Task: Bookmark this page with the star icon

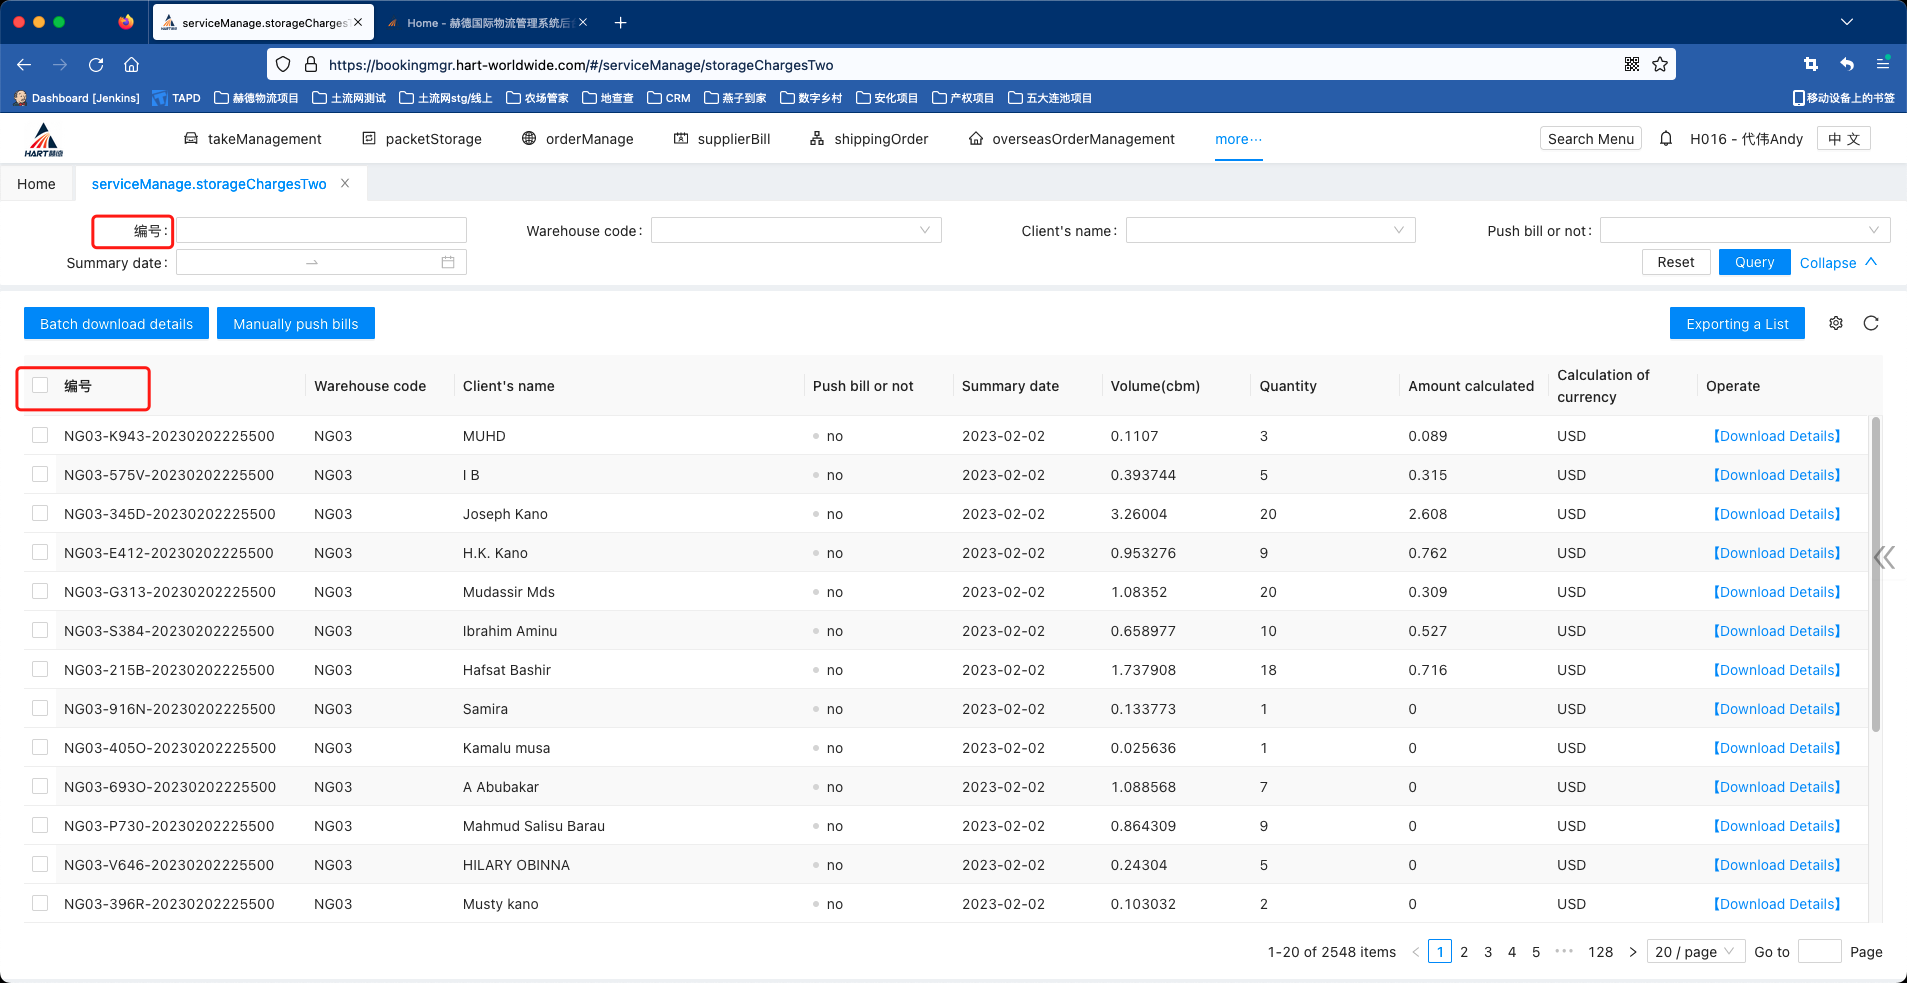Action: (1660, 65)
